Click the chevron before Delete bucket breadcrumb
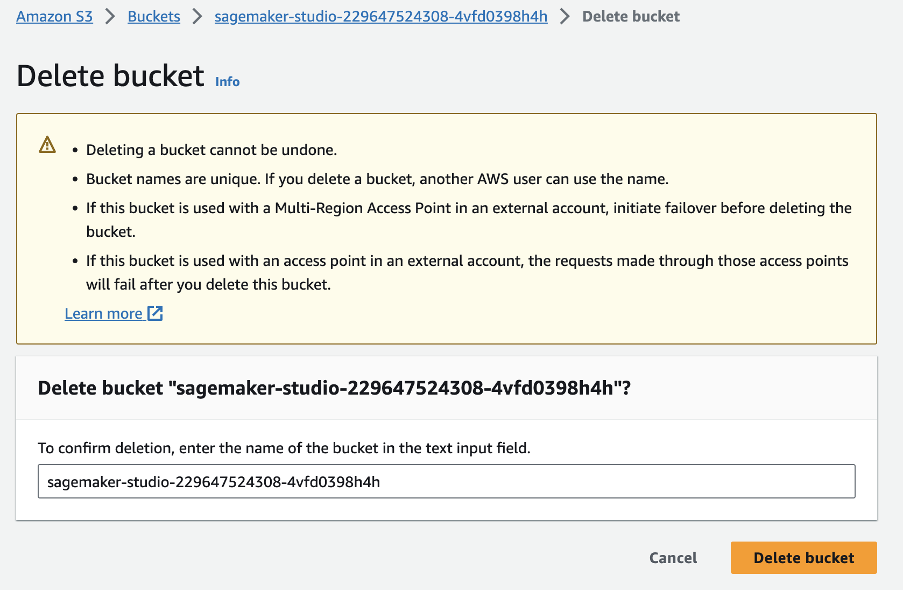 (x=565, y=16)
